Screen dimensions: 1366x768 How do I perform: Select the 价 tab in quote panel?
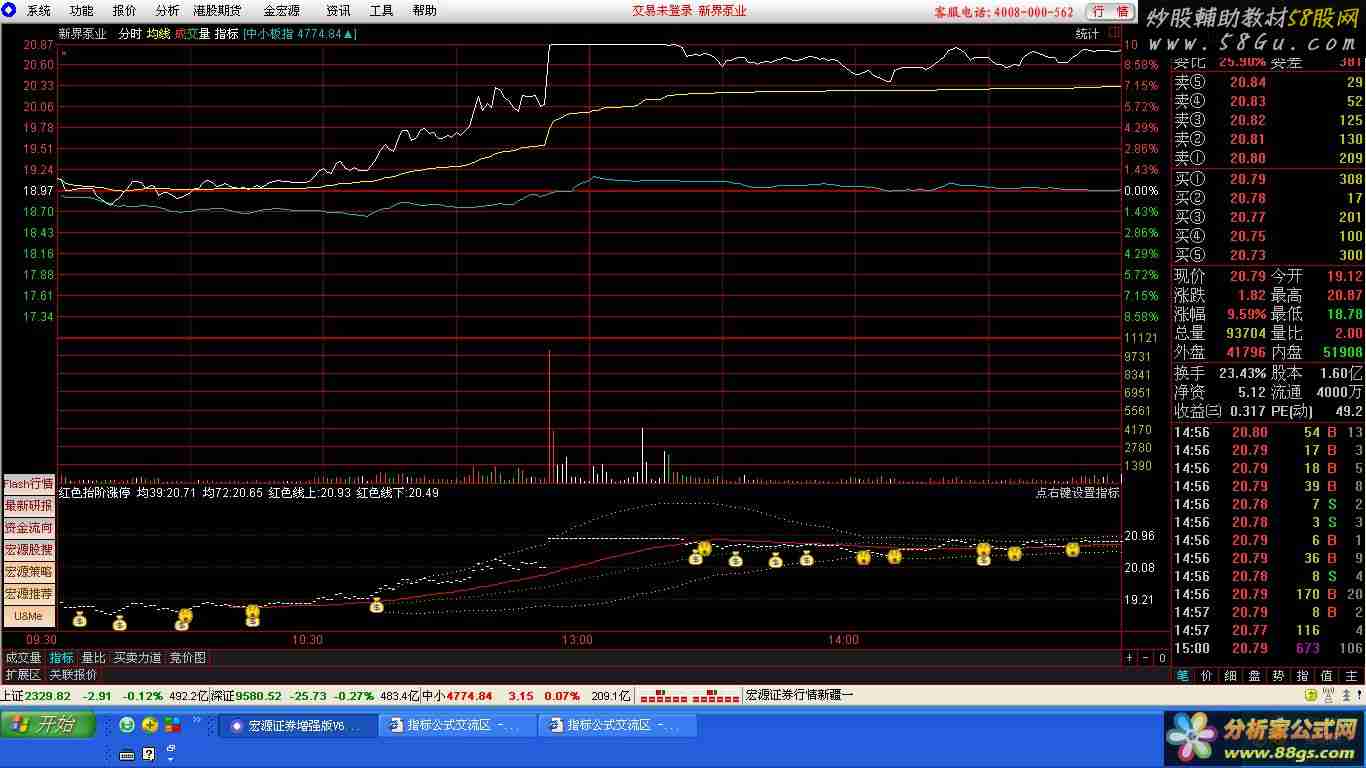(x=1206, y=676)
